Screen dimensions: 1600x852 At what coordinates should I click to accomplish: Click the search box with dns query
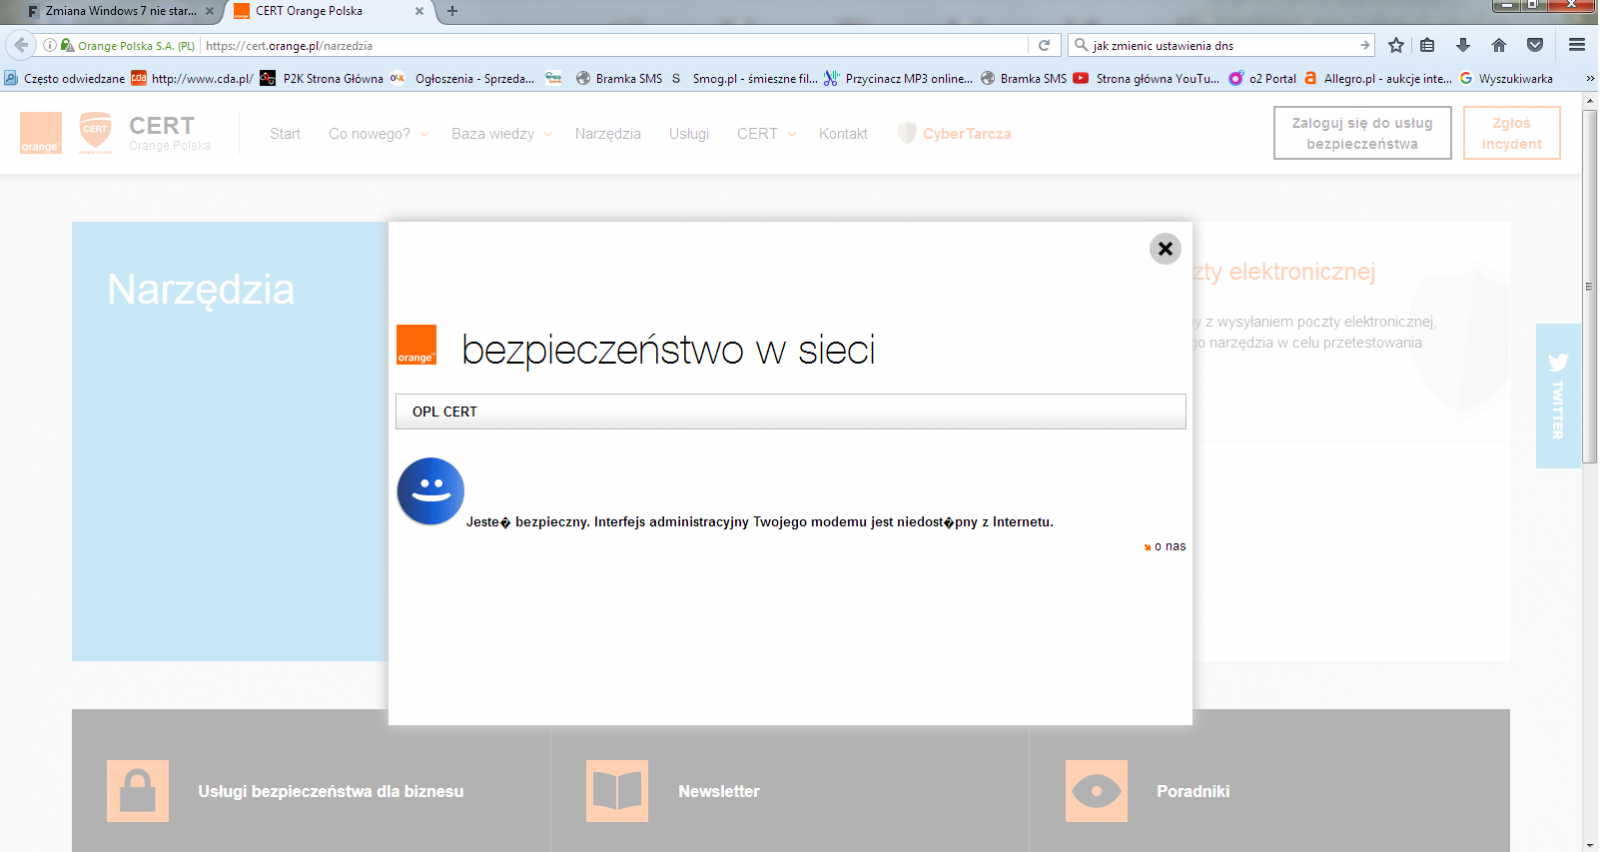1222,45
